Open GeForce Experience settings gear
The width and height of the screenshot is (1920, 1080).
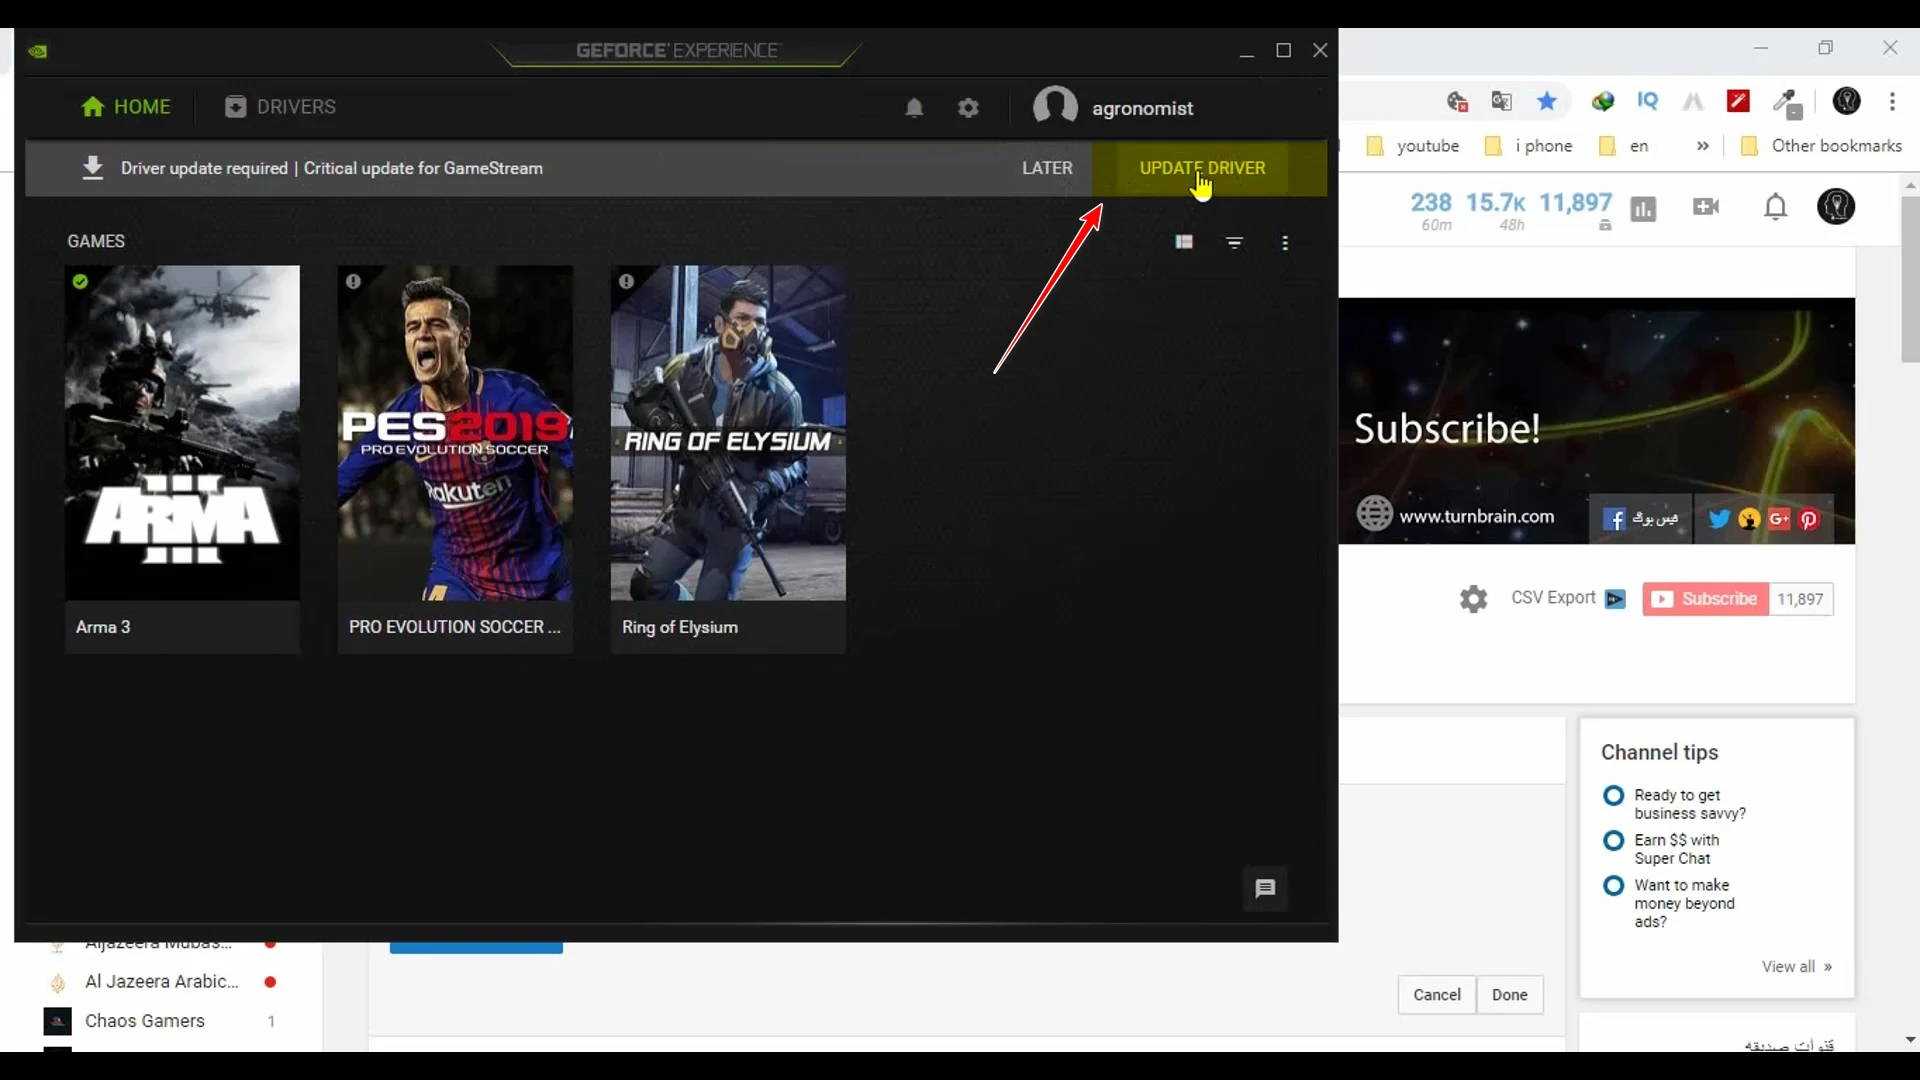(x=968, y=108)
